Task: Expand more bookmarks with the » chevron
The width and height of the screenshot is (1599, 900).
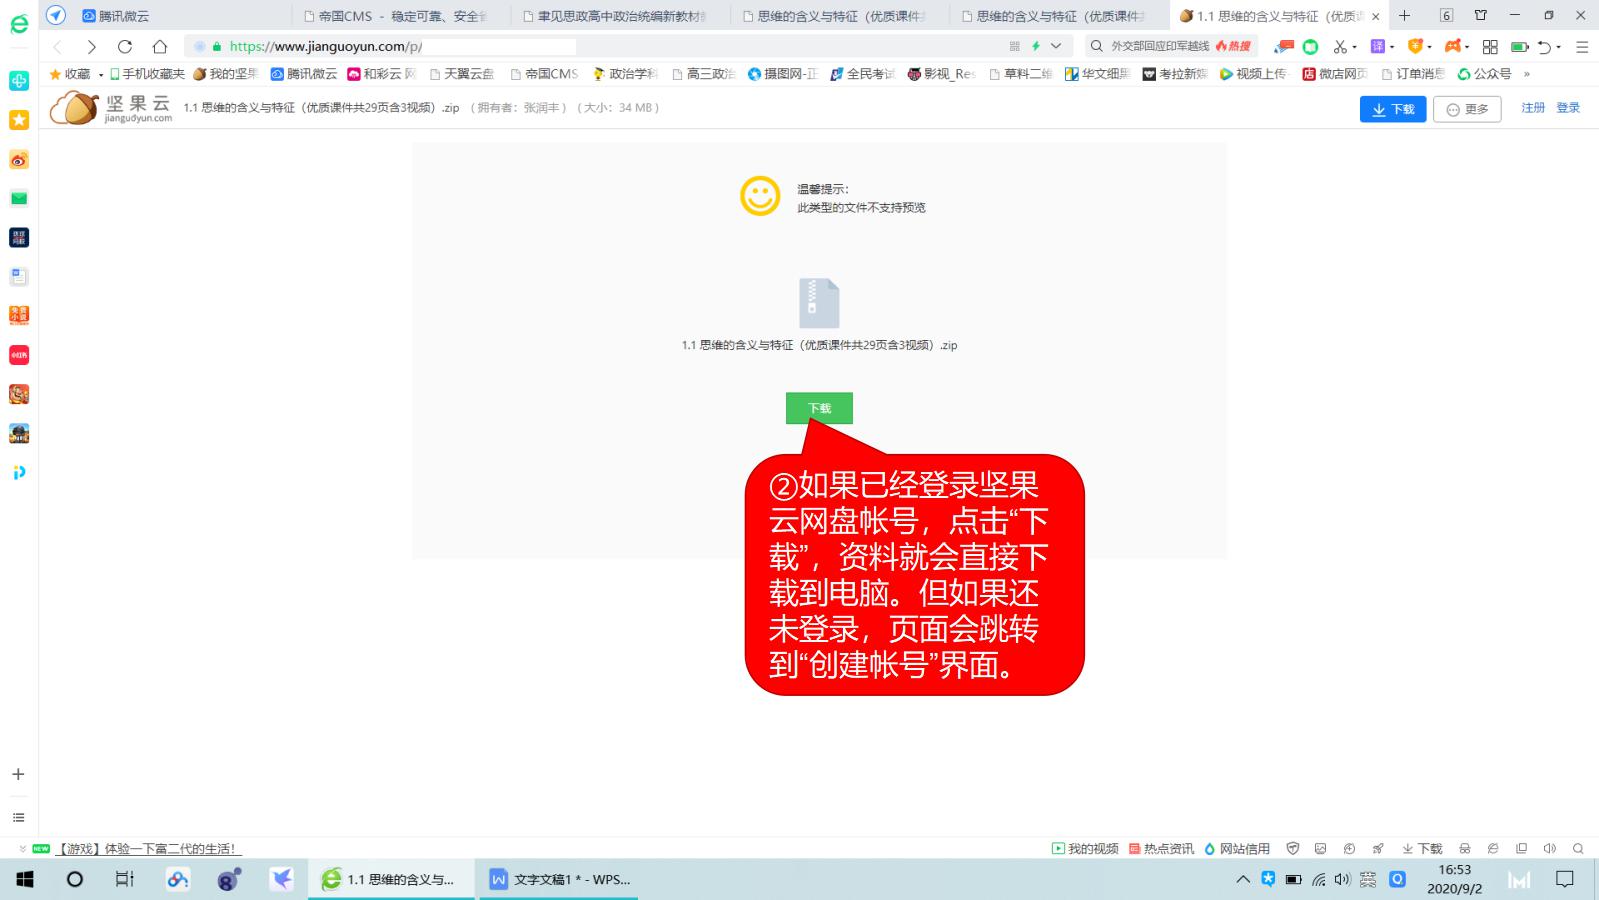Action: 1526,74
